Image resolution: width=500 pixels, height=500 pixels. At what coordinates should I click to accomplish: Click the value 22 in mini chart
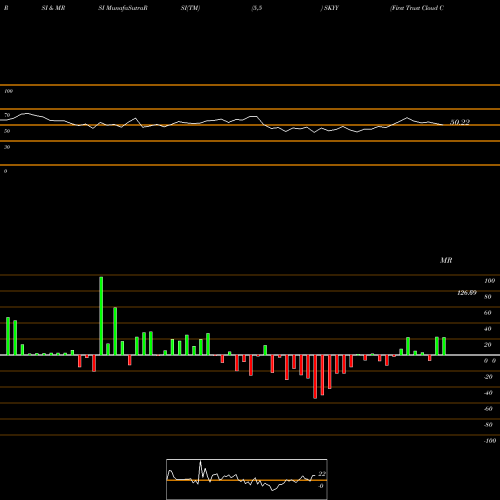[x=322, y=474]
